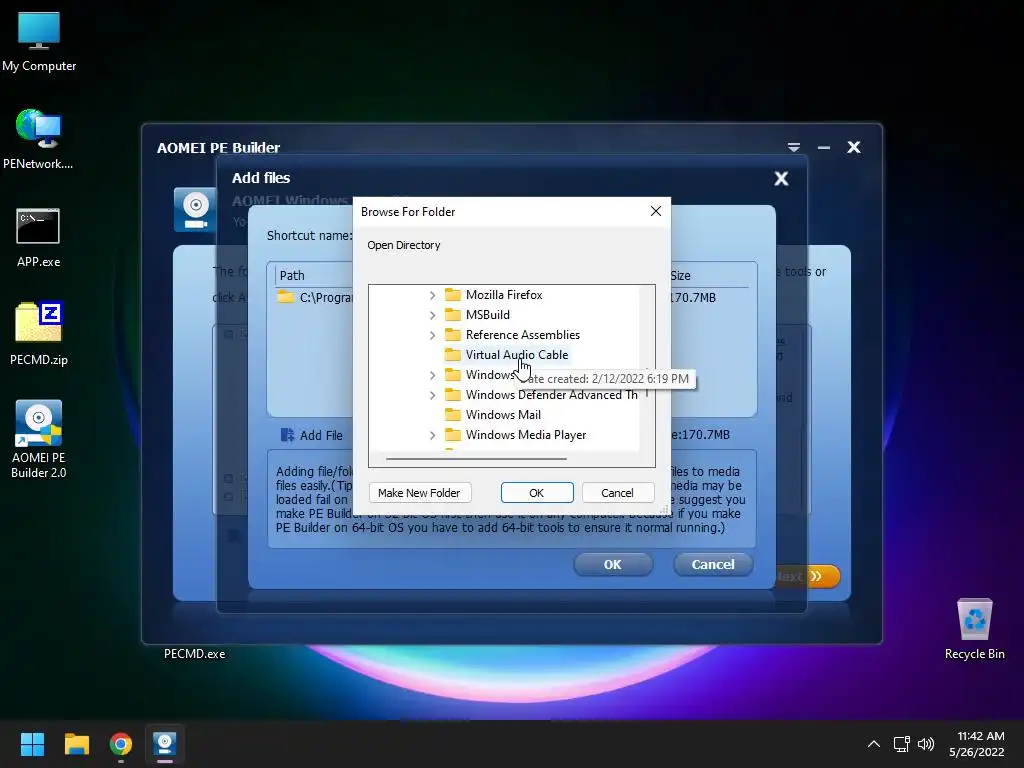Click OK in the Add files dialog
1024x768 pixels.
point(613,564)
